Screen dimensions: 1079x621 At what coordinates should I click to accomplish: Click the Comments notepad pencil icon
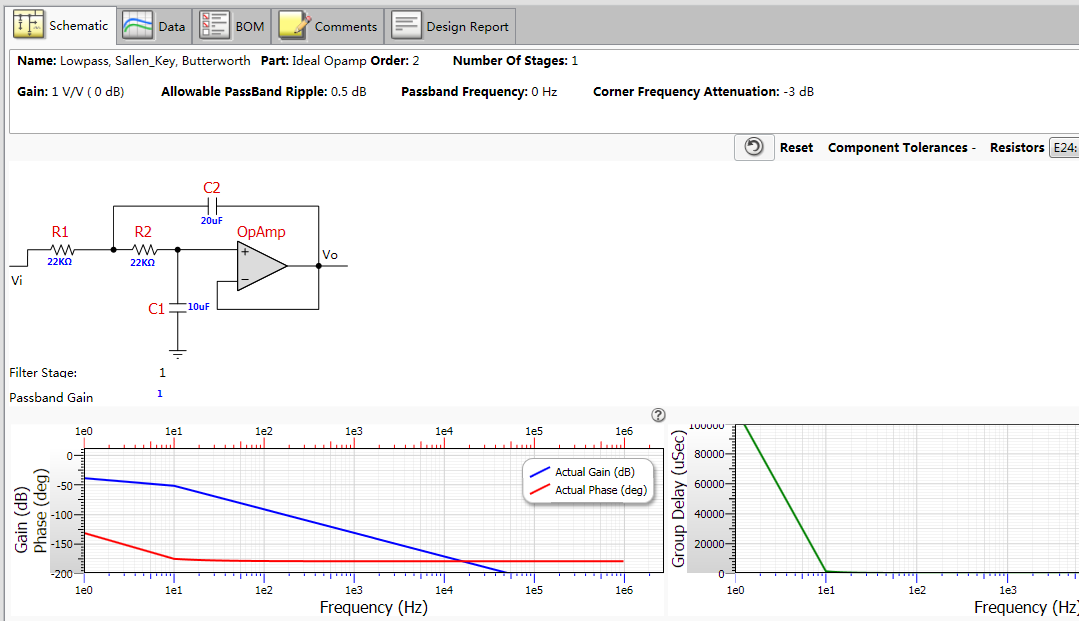[x=294, y=25]
